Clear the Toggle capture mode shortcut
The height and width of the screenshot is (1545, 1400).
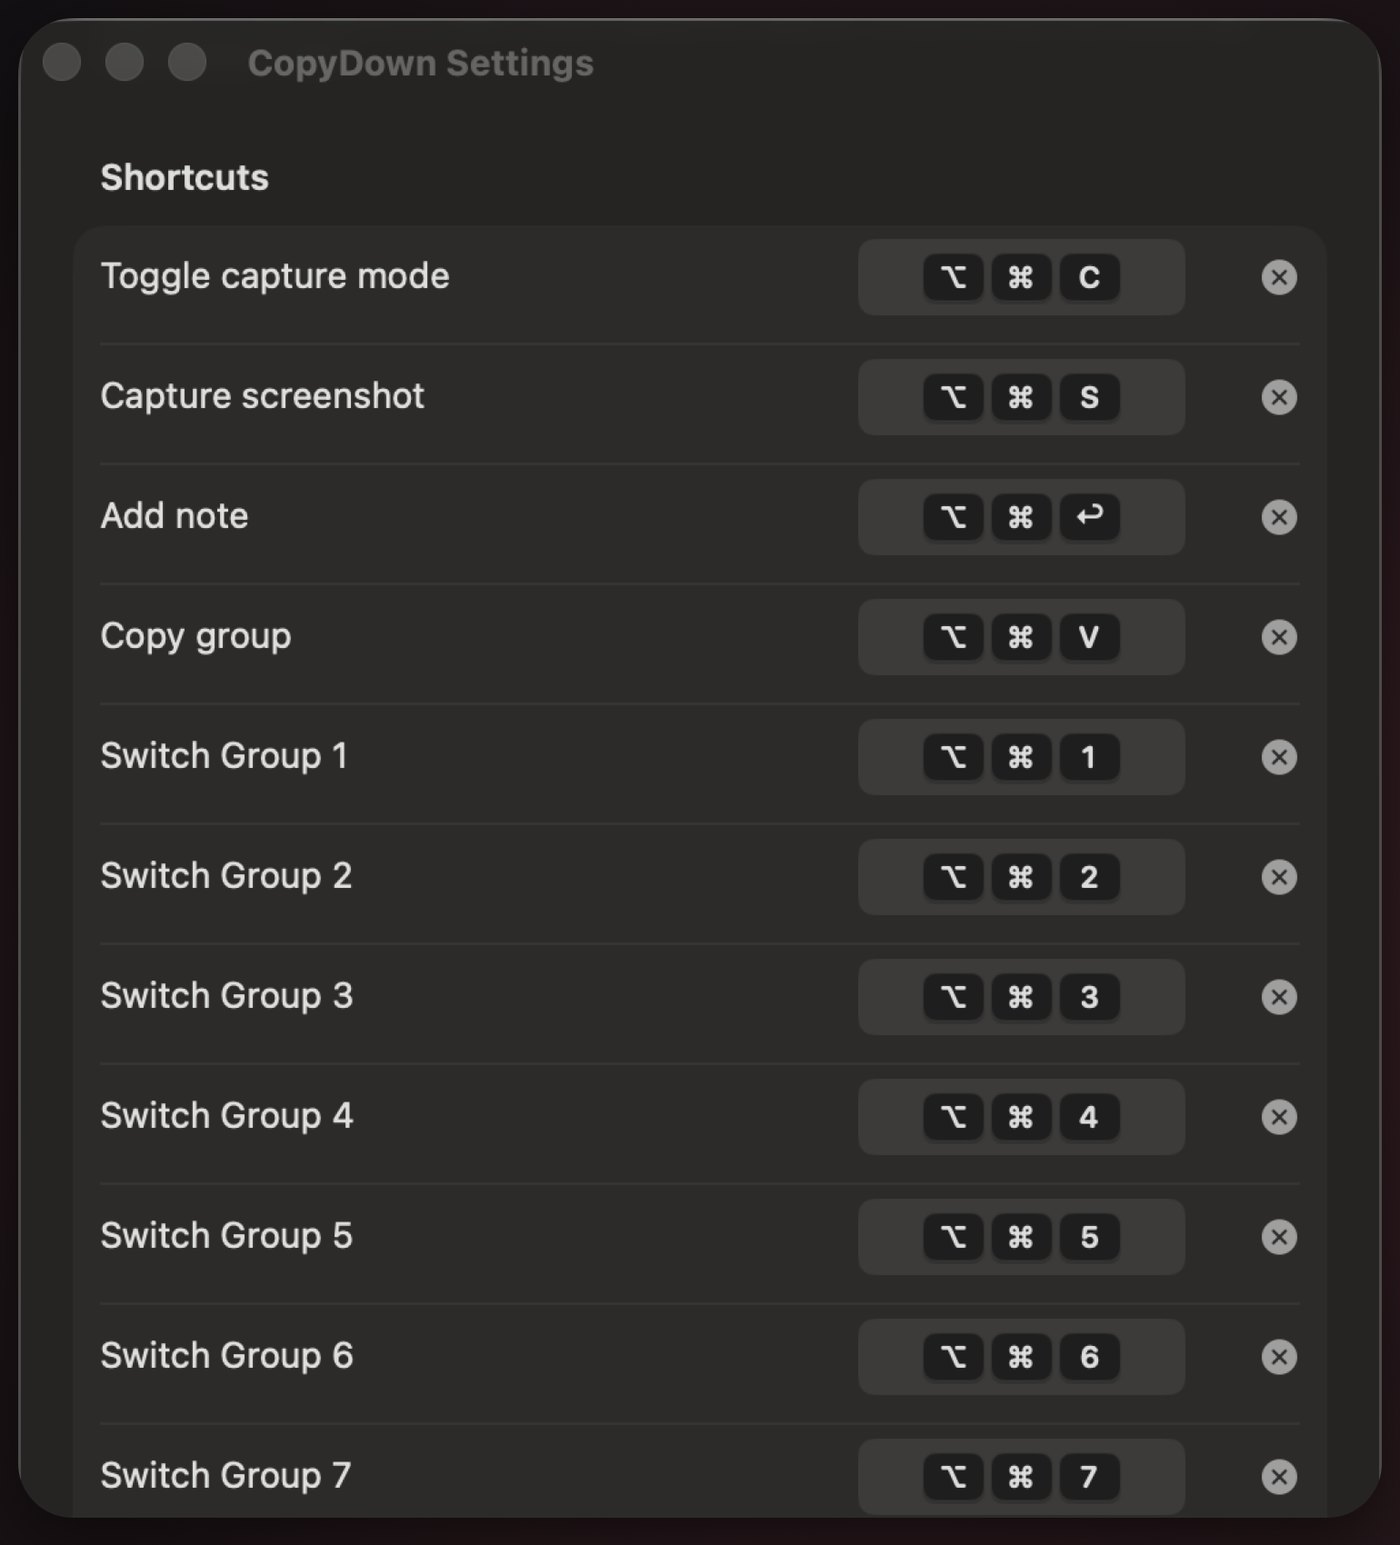1279,277
